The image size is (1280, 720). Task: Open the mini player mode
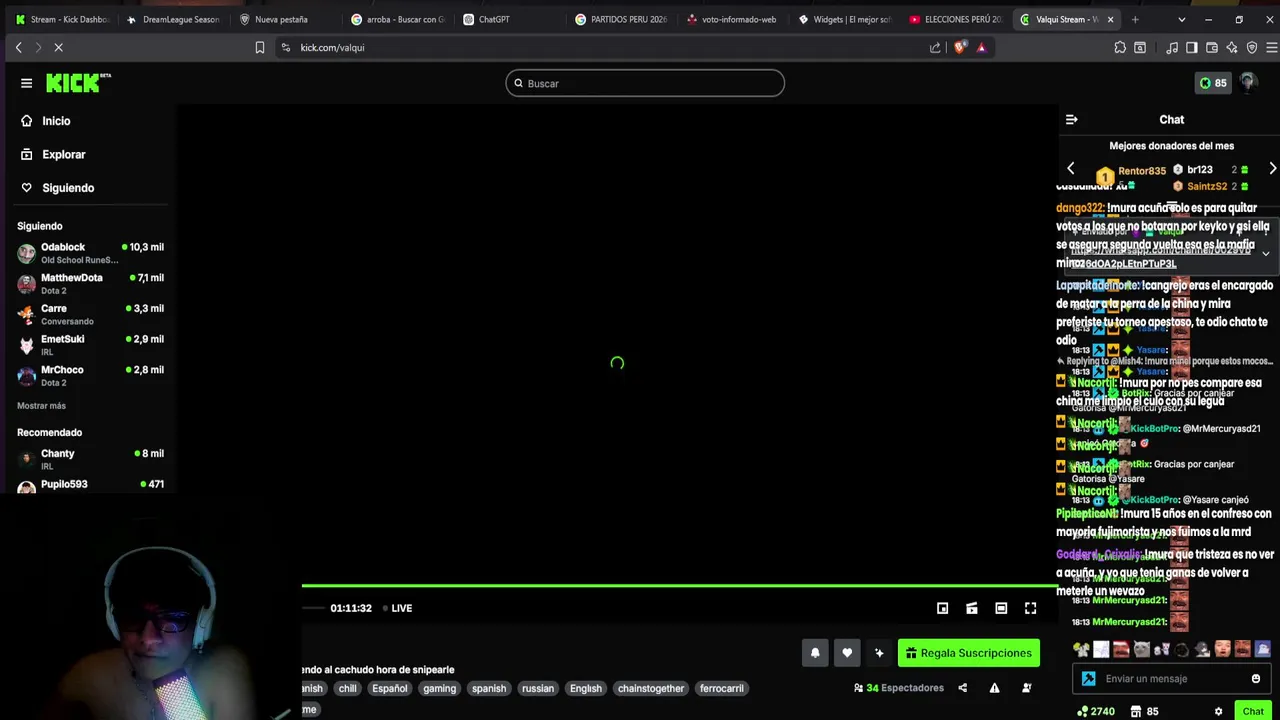(x=942, y=608)
